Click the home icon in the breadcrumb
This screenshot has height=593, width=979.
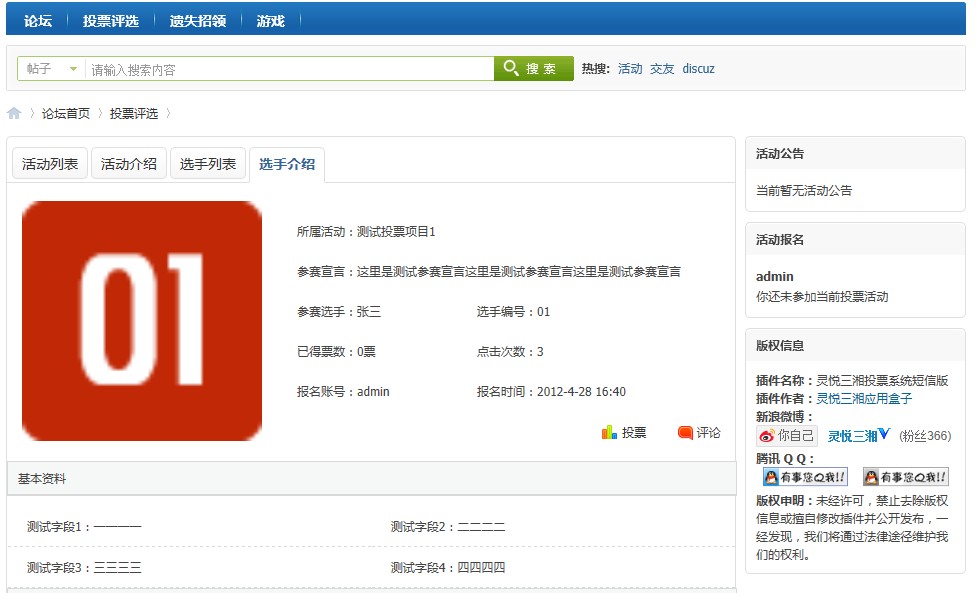point(14,113)
